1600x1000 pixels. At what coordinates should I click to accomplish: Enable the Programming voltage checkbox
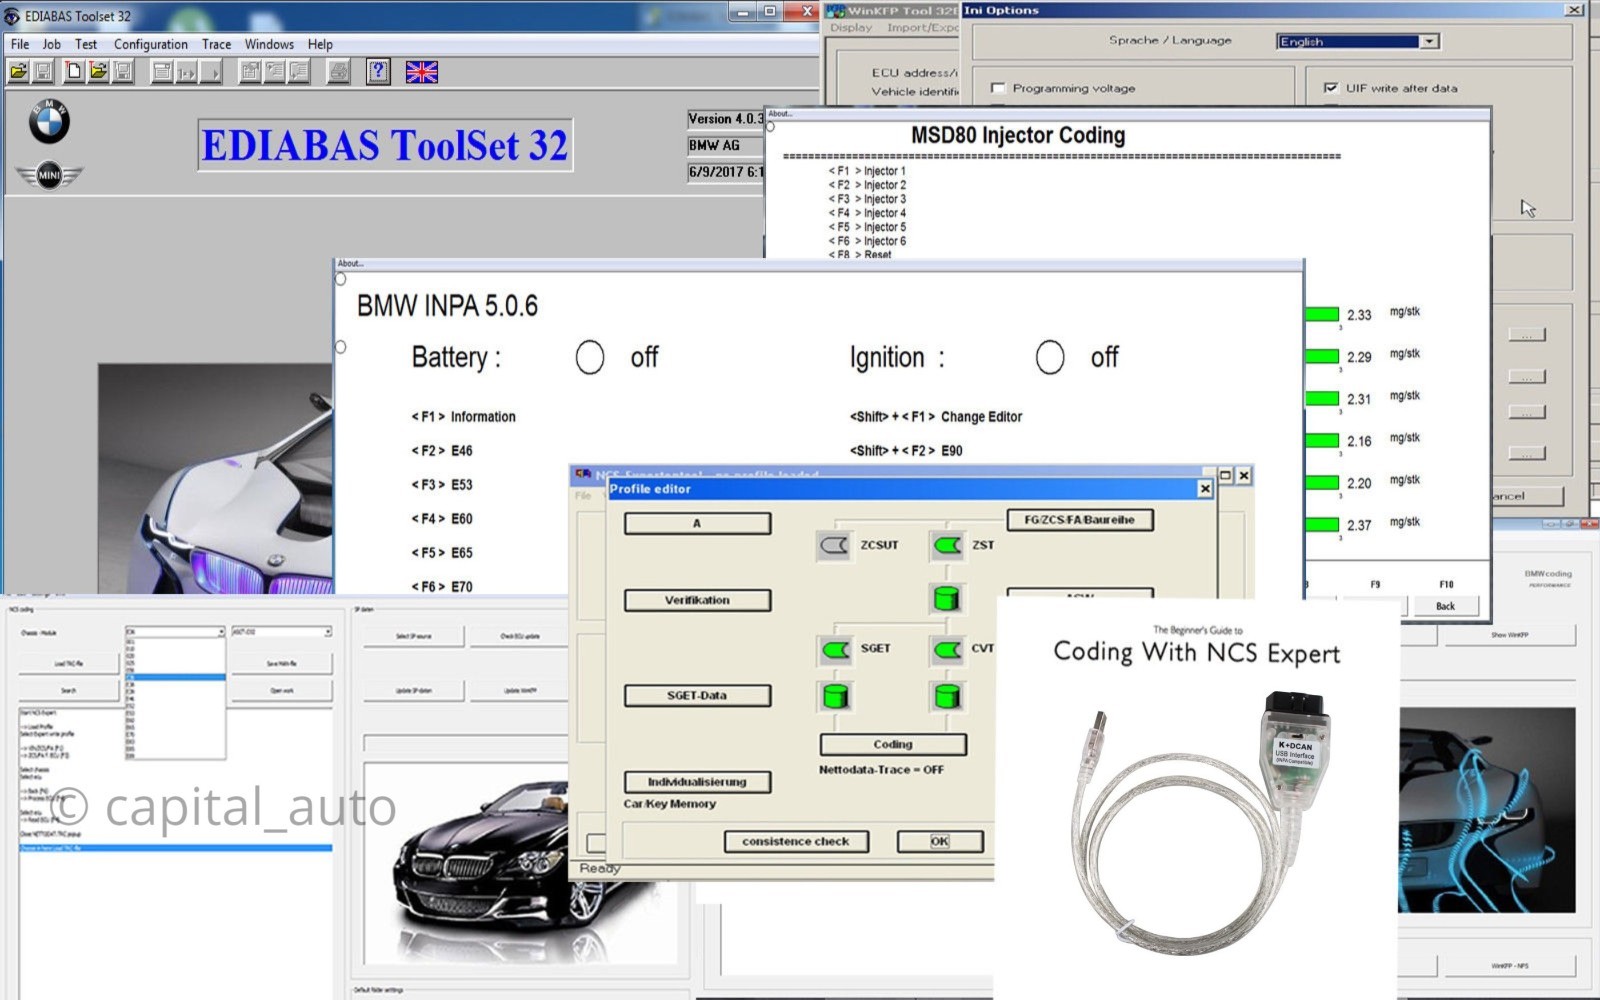pos(997,88)
